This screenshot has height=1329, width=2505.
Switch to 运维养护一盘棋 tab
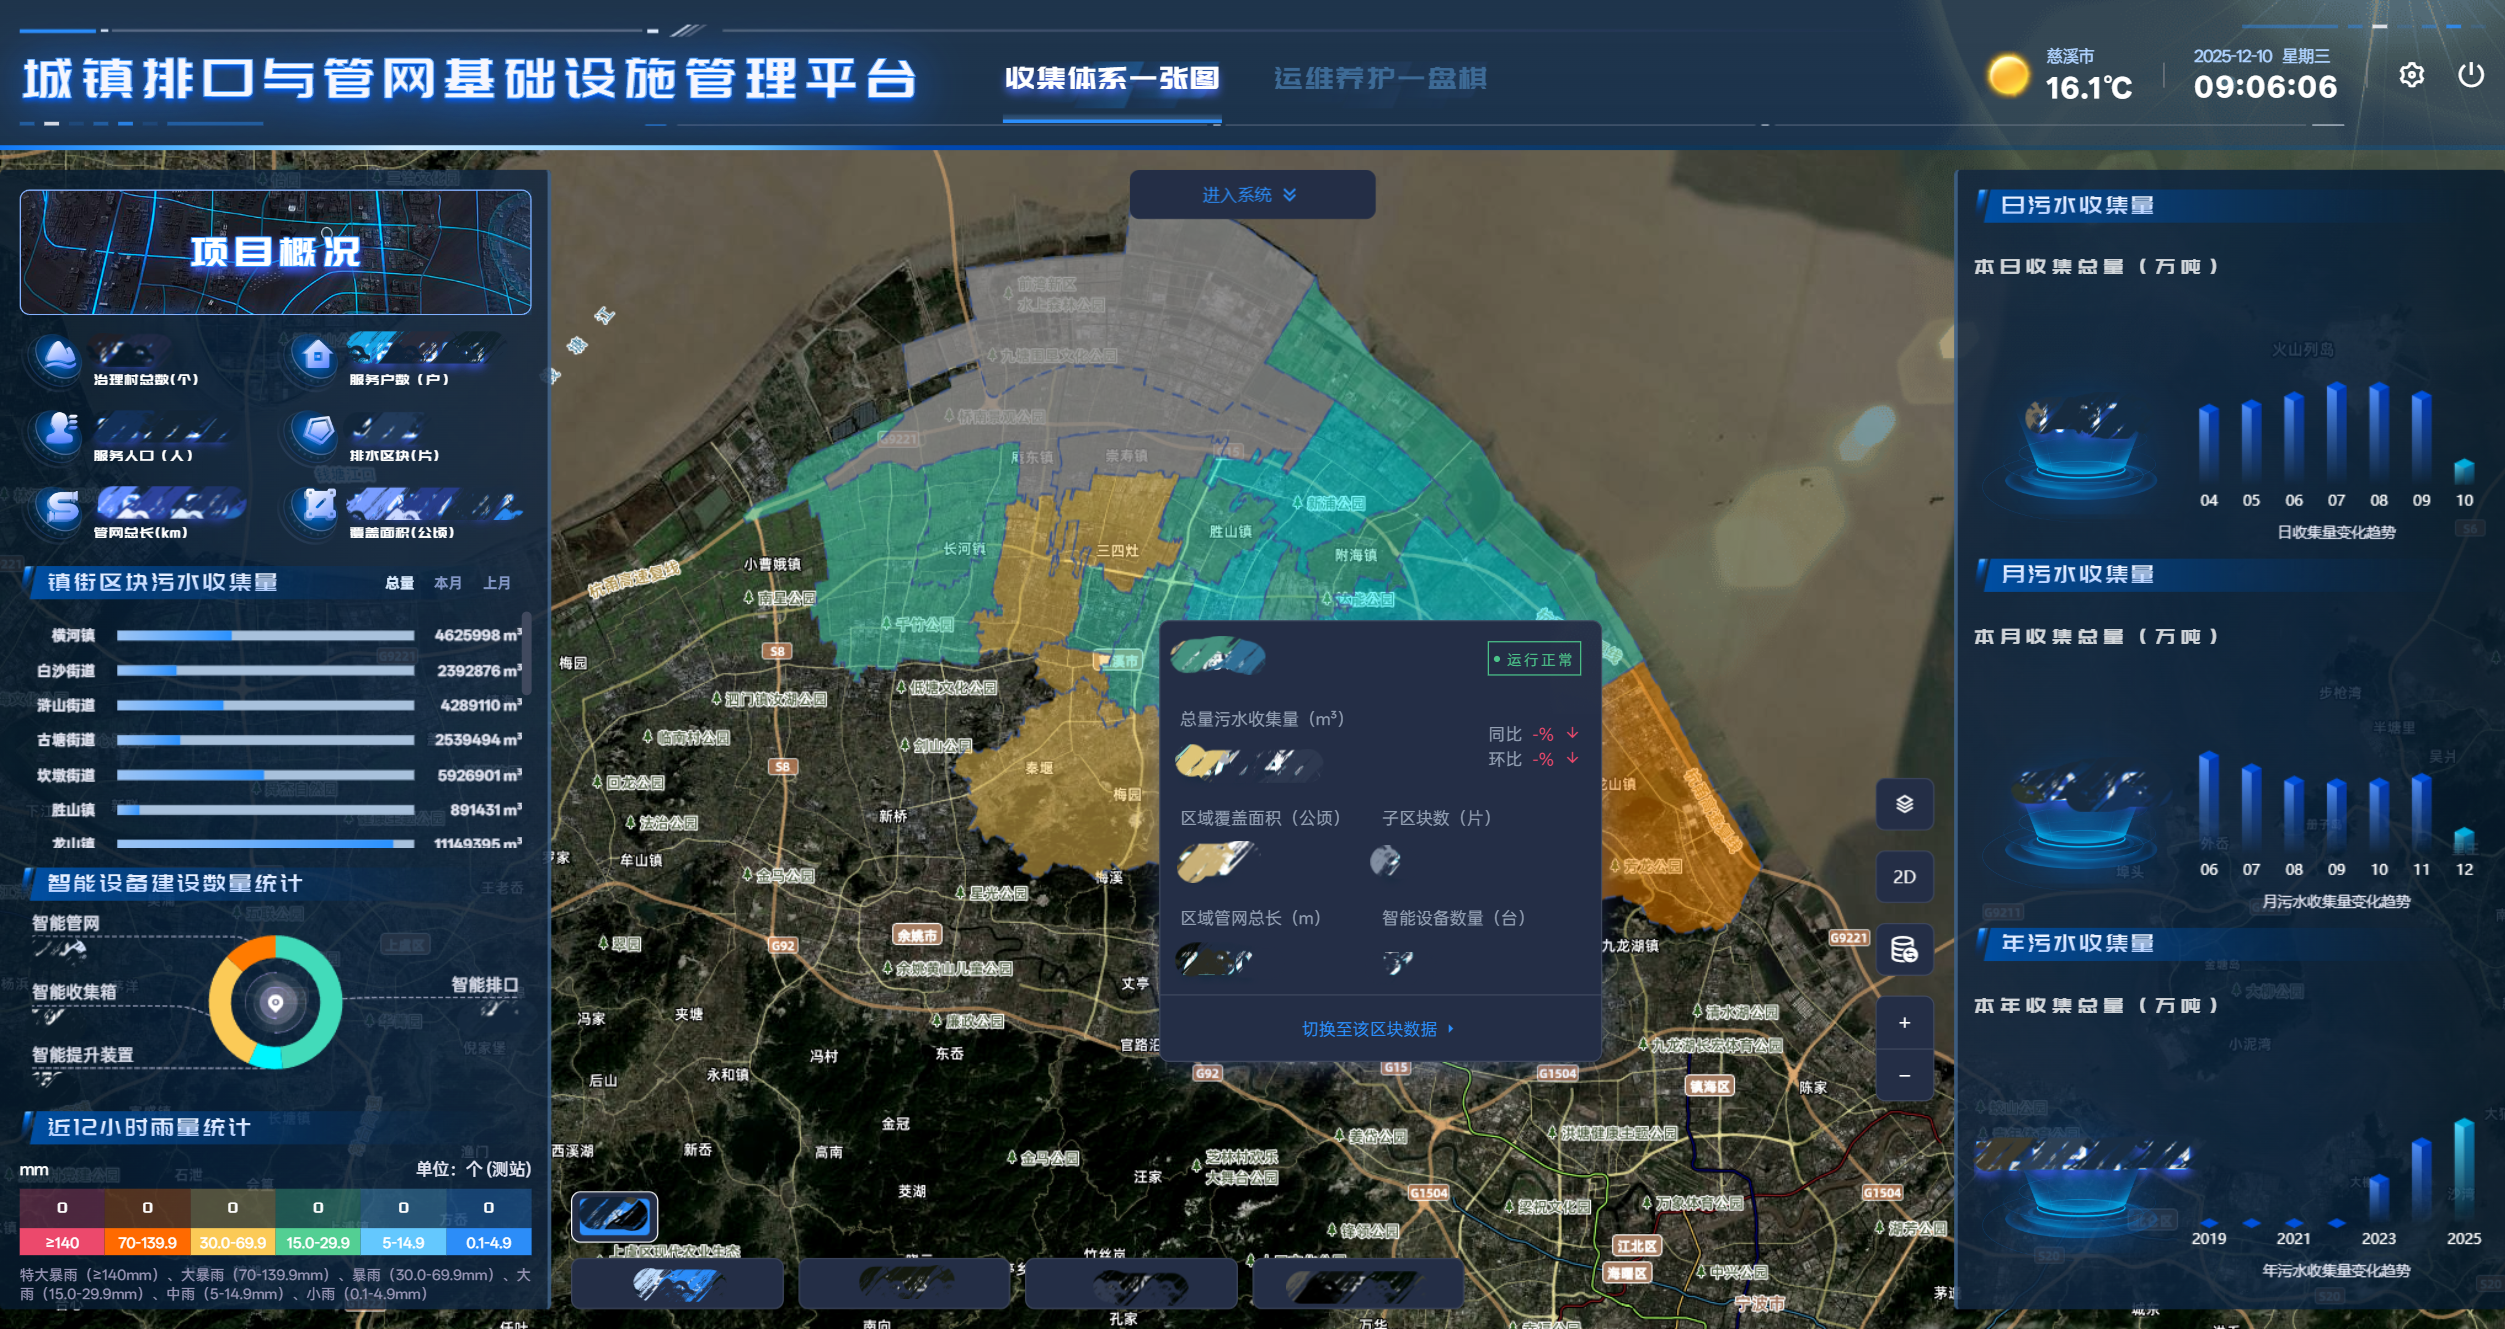point(1380,78)
